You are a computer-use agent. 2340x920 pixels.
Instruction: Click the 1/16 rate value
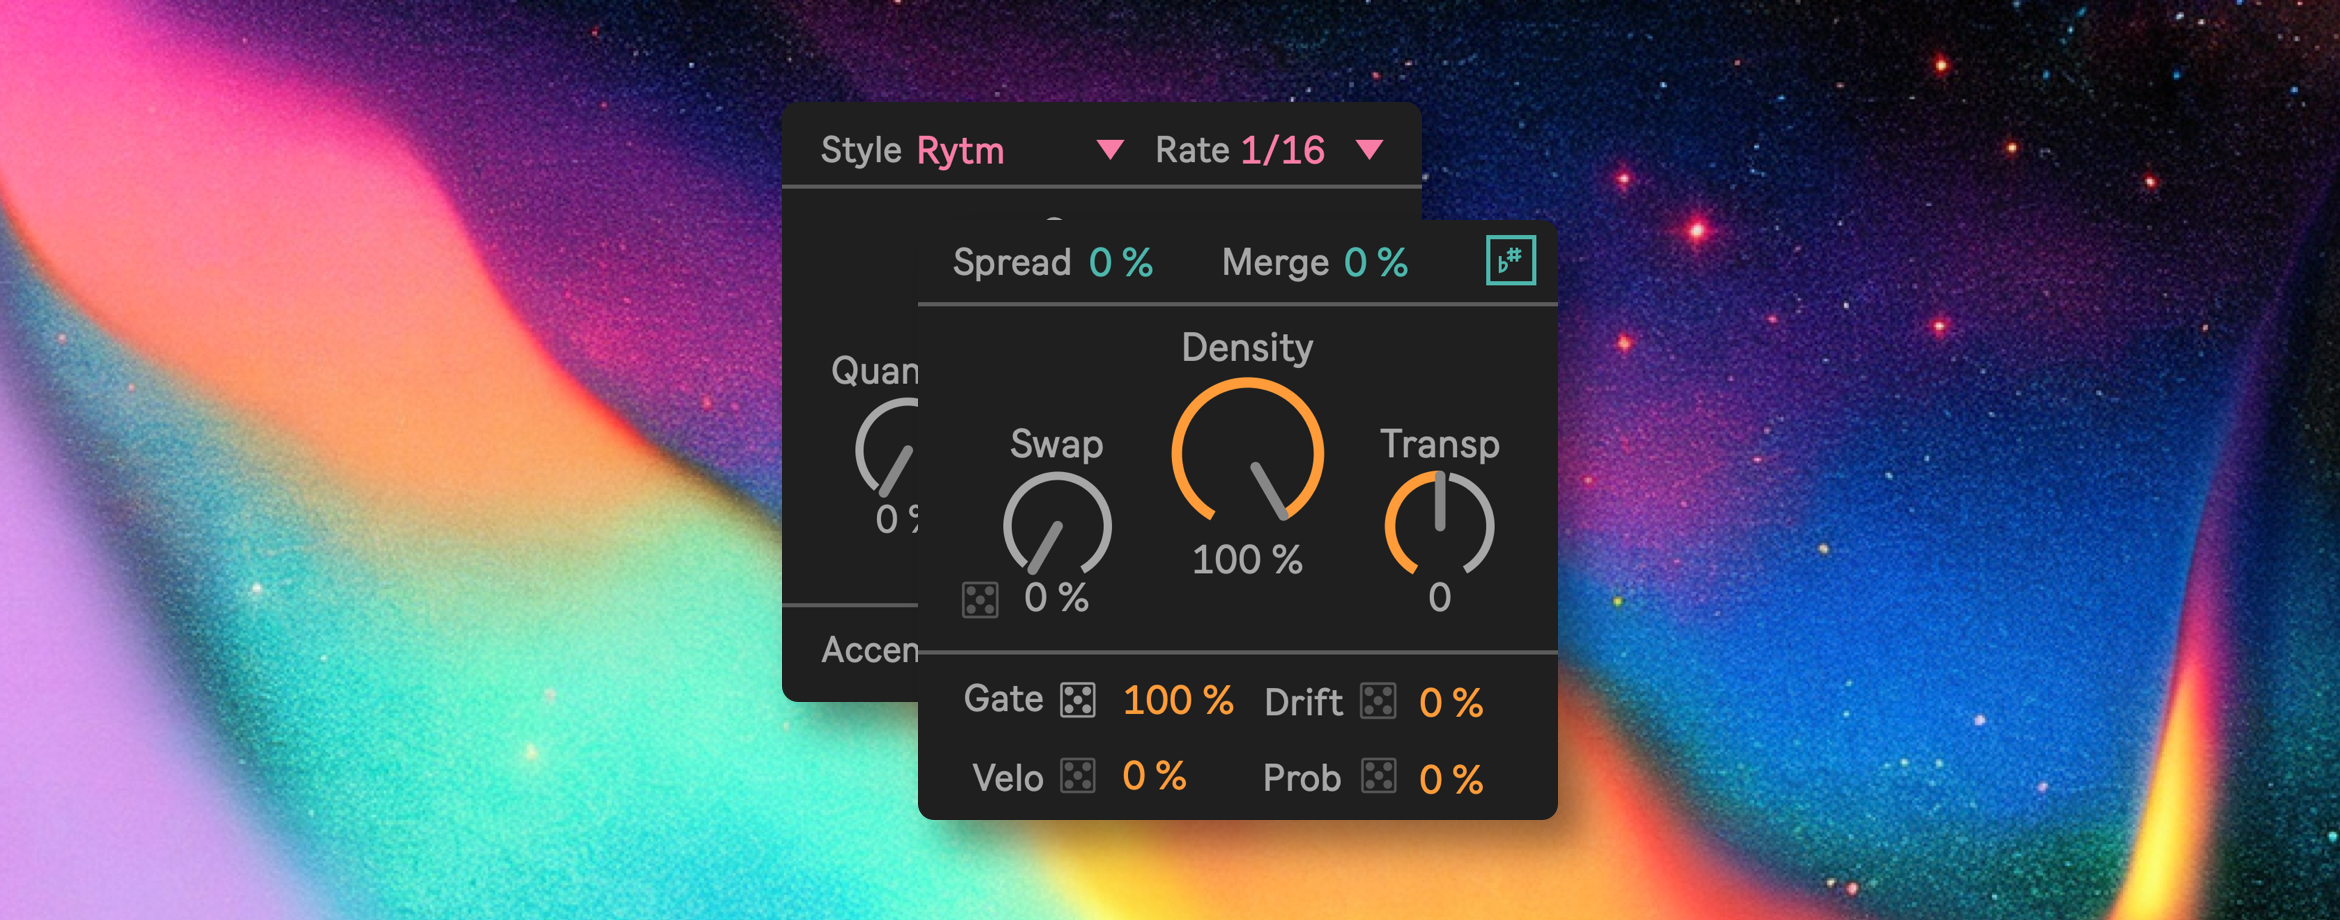1282,151
